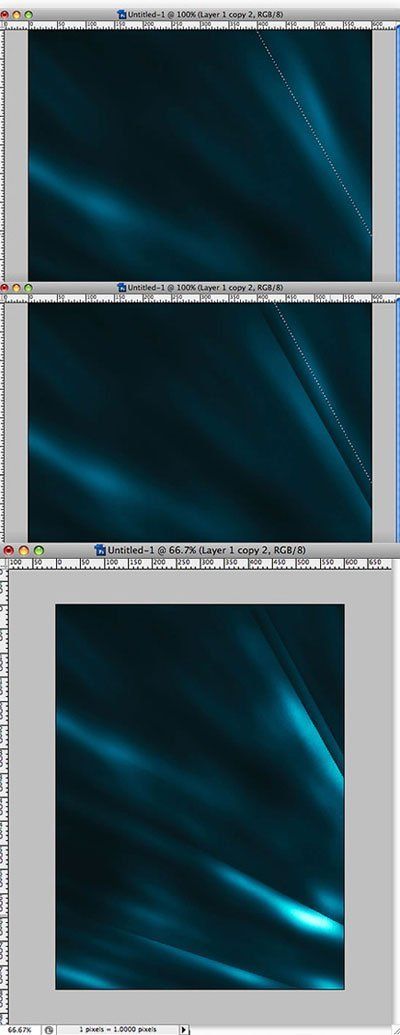400x1035 pixels.
Task: Close the topmost 100% document window
Action: (x=5, y=13)
